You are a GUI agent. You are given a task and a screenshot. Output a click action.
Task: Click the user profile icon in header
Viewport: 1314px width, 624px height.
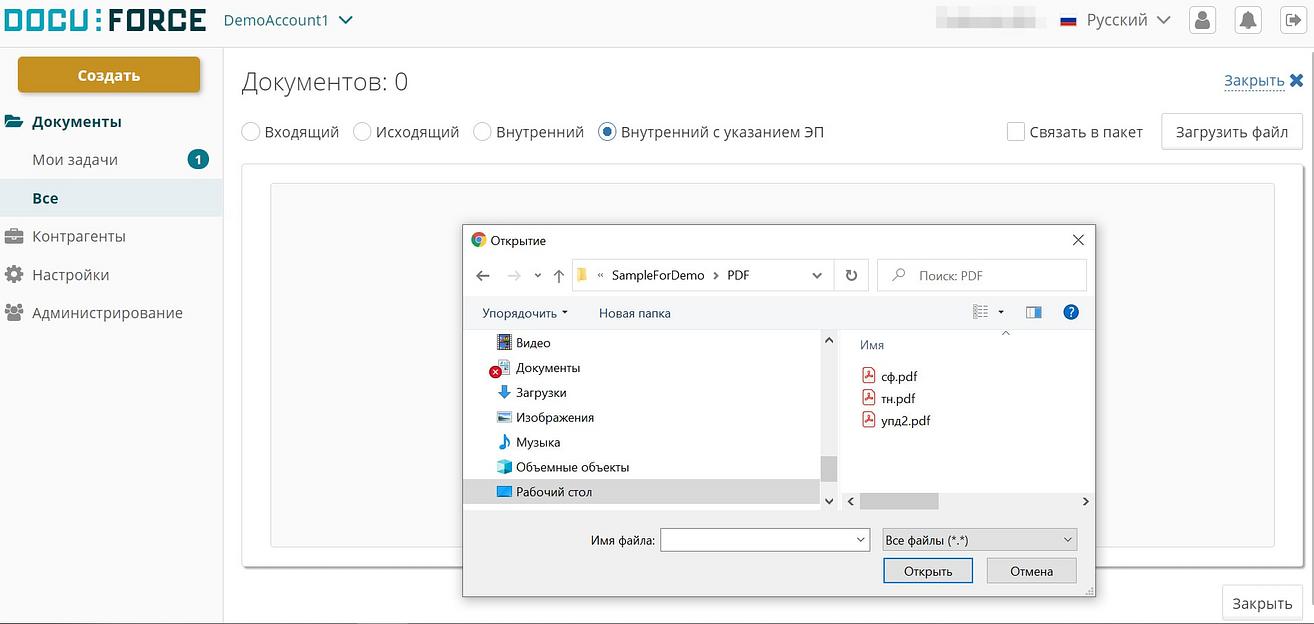(1202, 20)
